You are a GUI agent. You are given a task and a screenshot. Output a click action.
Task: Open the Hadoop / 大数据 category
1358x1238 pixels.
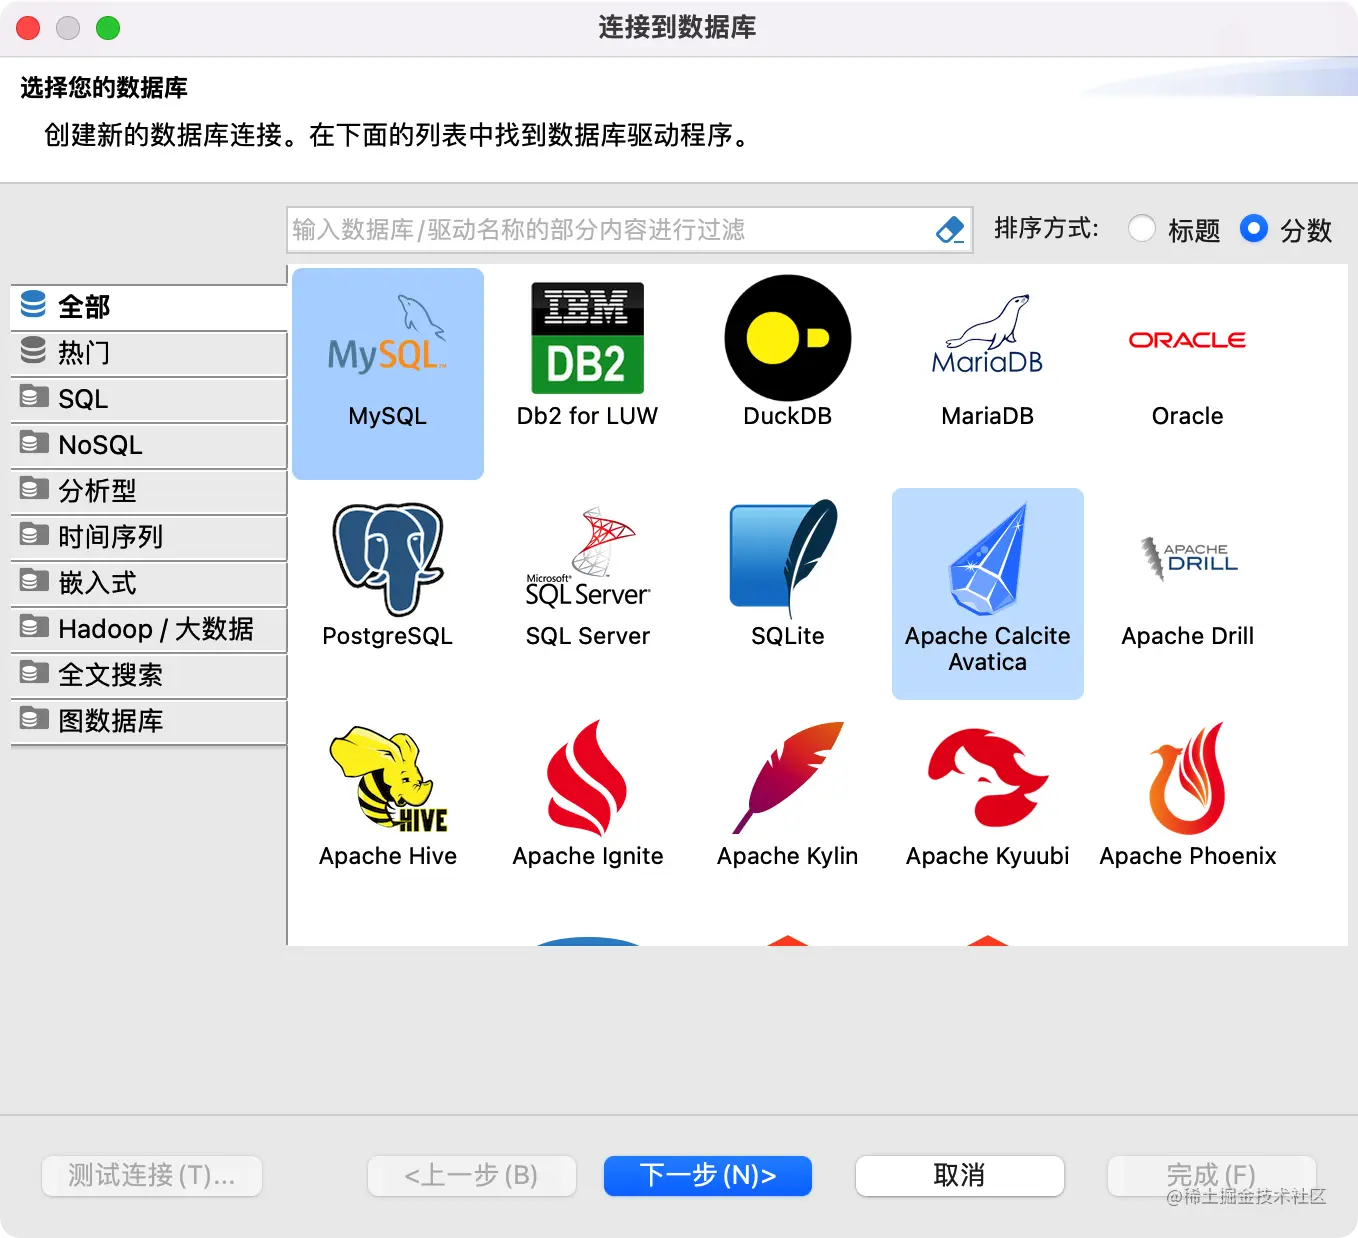149,628
